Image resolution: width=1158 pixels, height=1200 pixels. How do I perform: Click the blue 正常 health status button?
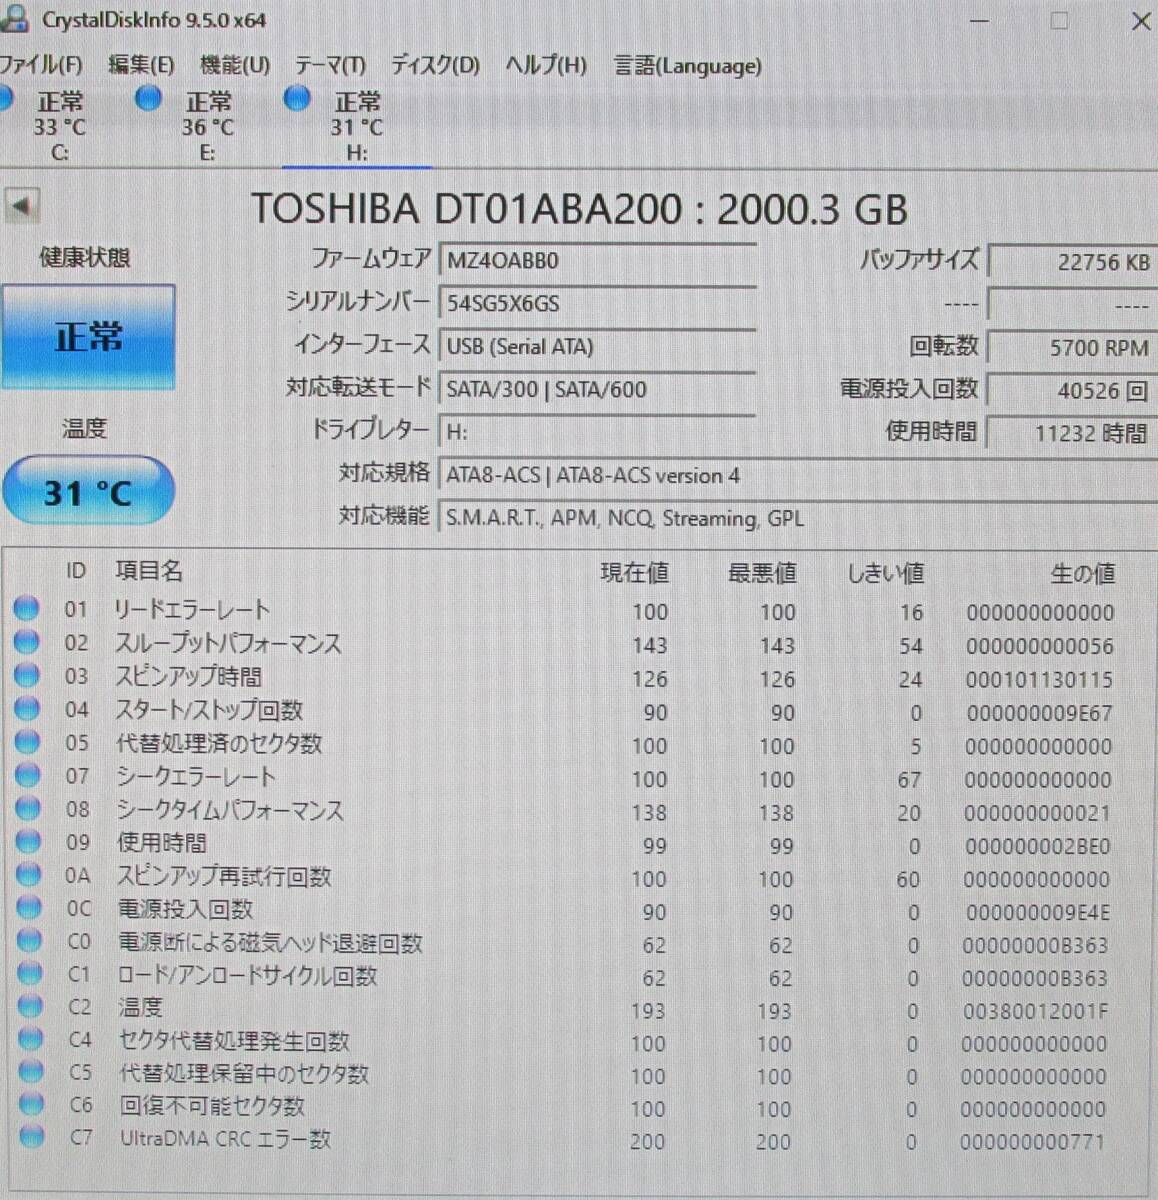coord(88,337)
